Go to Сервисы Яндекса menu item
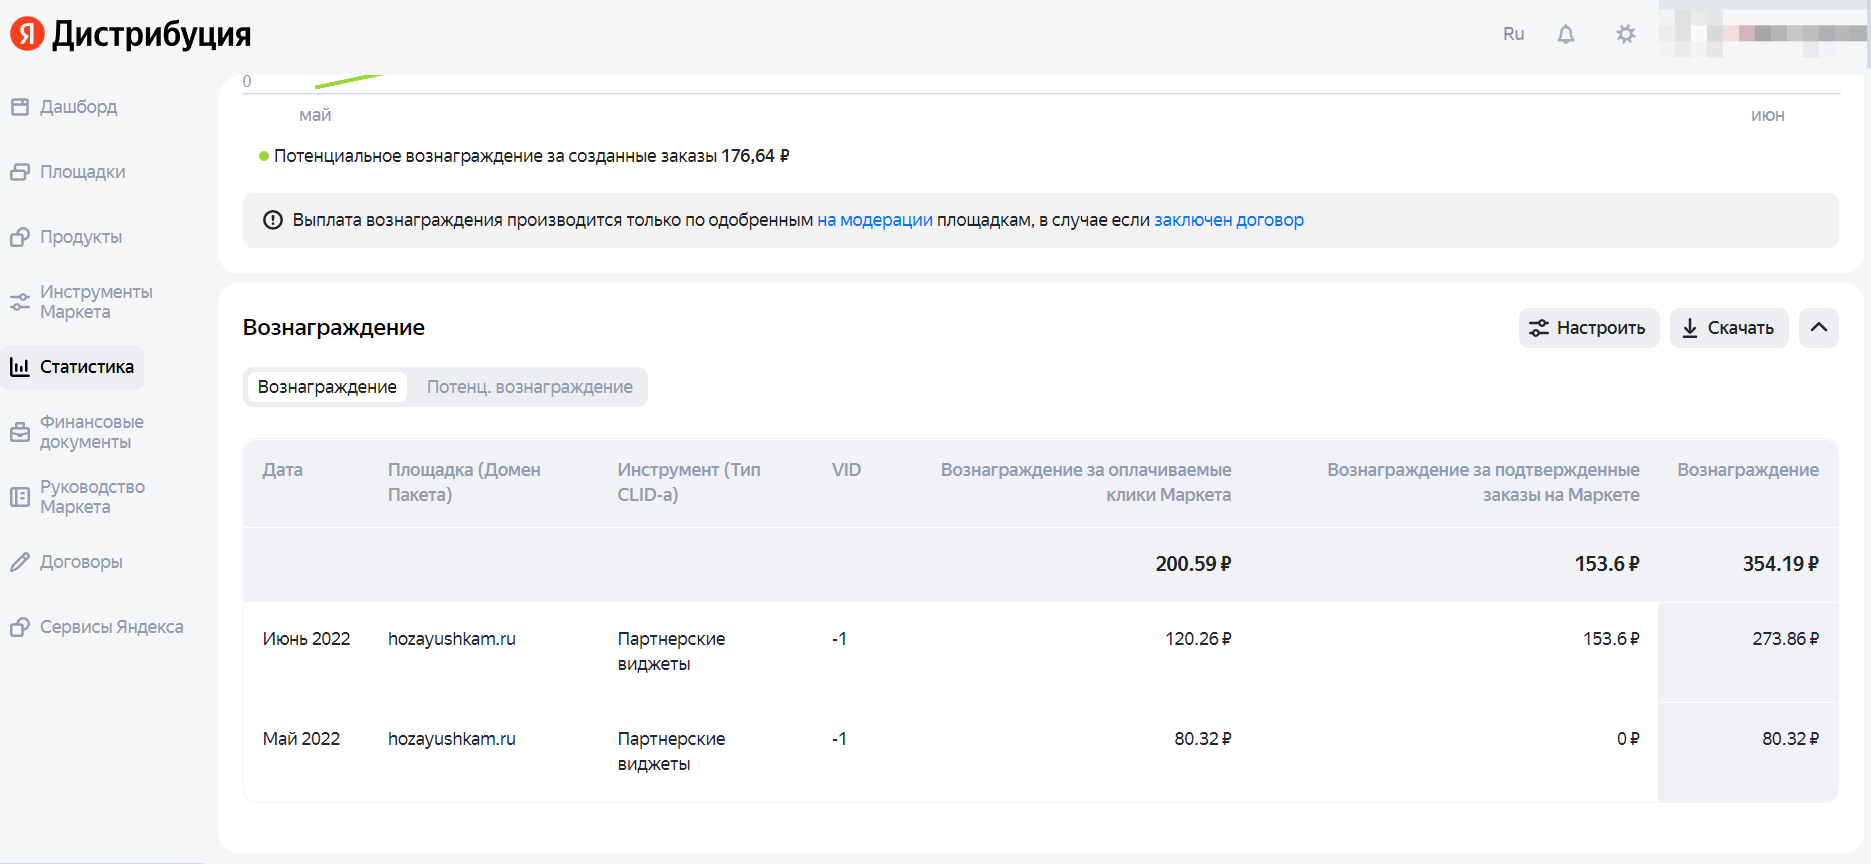 [111, 627]
